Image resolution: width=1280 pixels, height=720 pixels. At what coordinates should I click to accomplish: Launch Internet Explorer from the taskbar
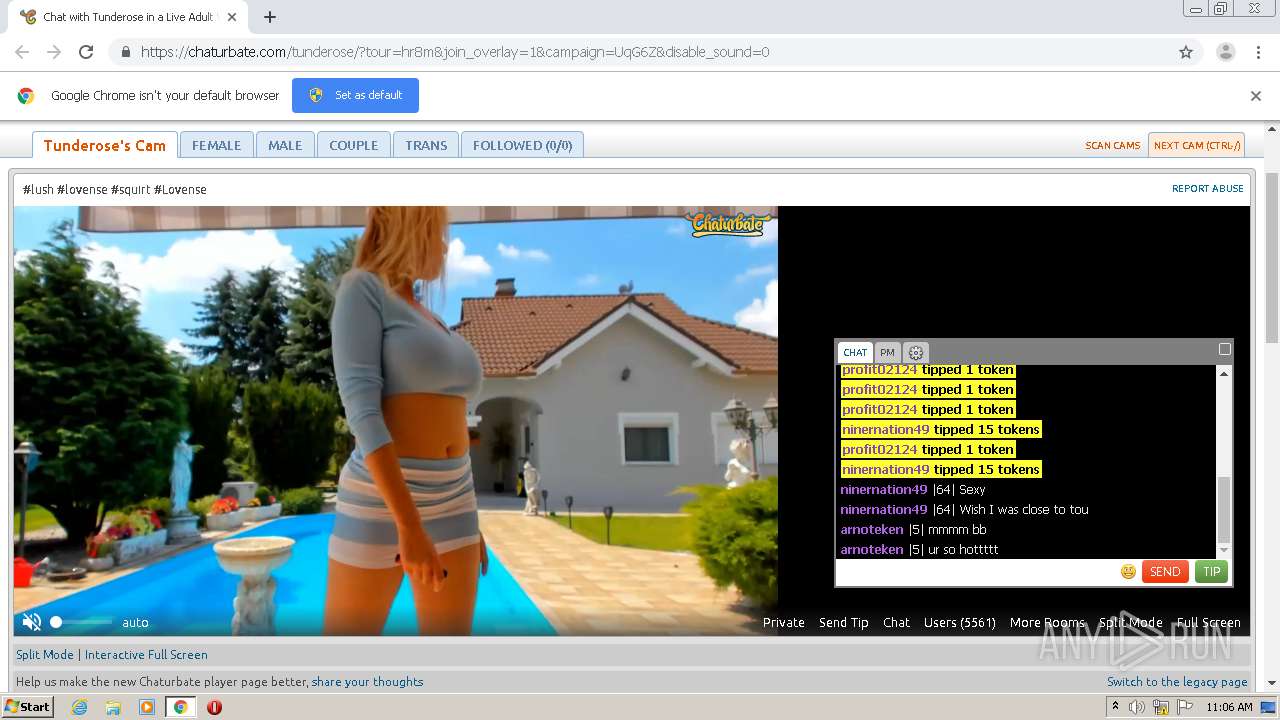click(79, 707)
